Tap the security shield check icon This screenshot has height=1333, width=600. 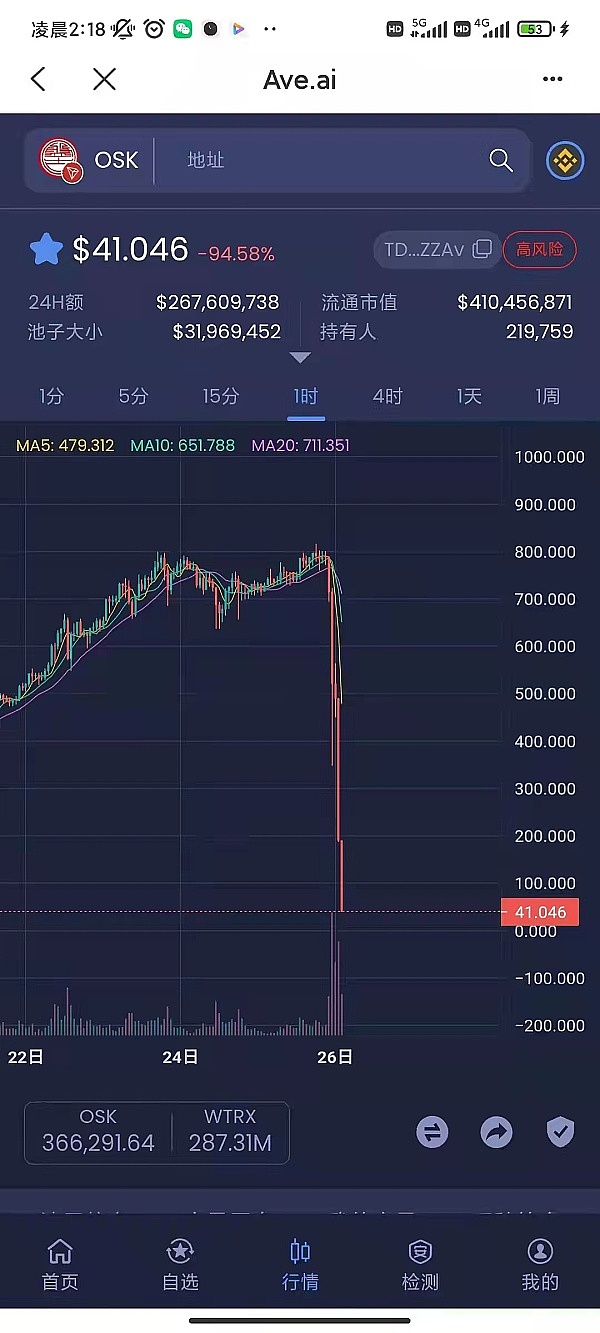pos(560,1132)
